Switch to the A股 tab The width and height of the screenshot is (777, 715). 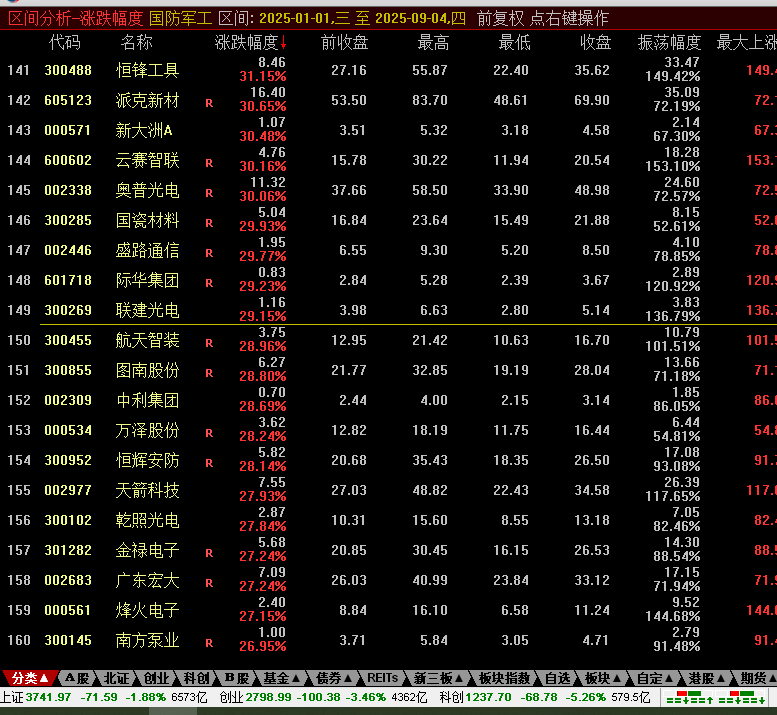click(77, 678)
